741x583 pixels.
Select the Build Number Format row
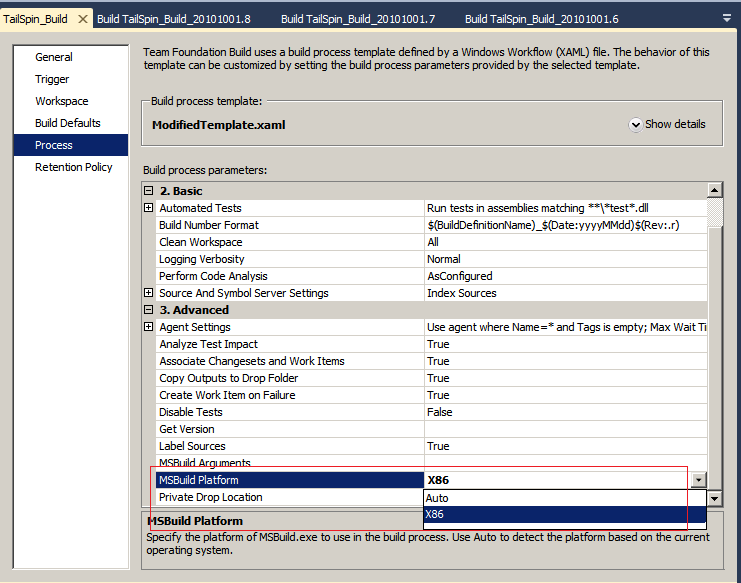(431, 225)
